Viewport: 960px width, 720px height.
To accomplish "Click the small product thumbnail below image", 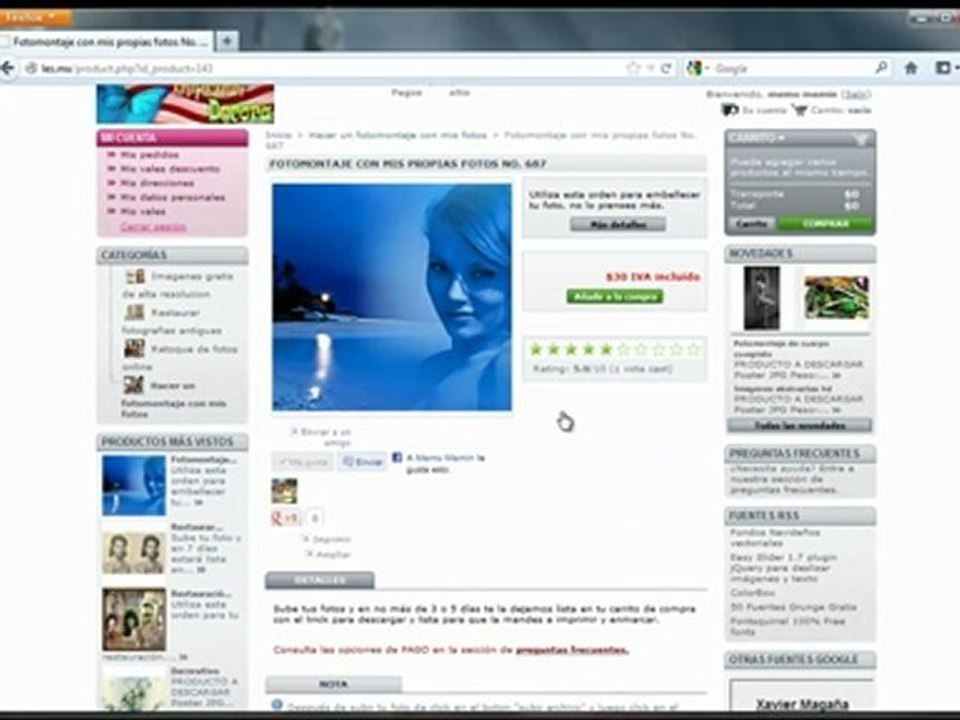I will (284, 491).
